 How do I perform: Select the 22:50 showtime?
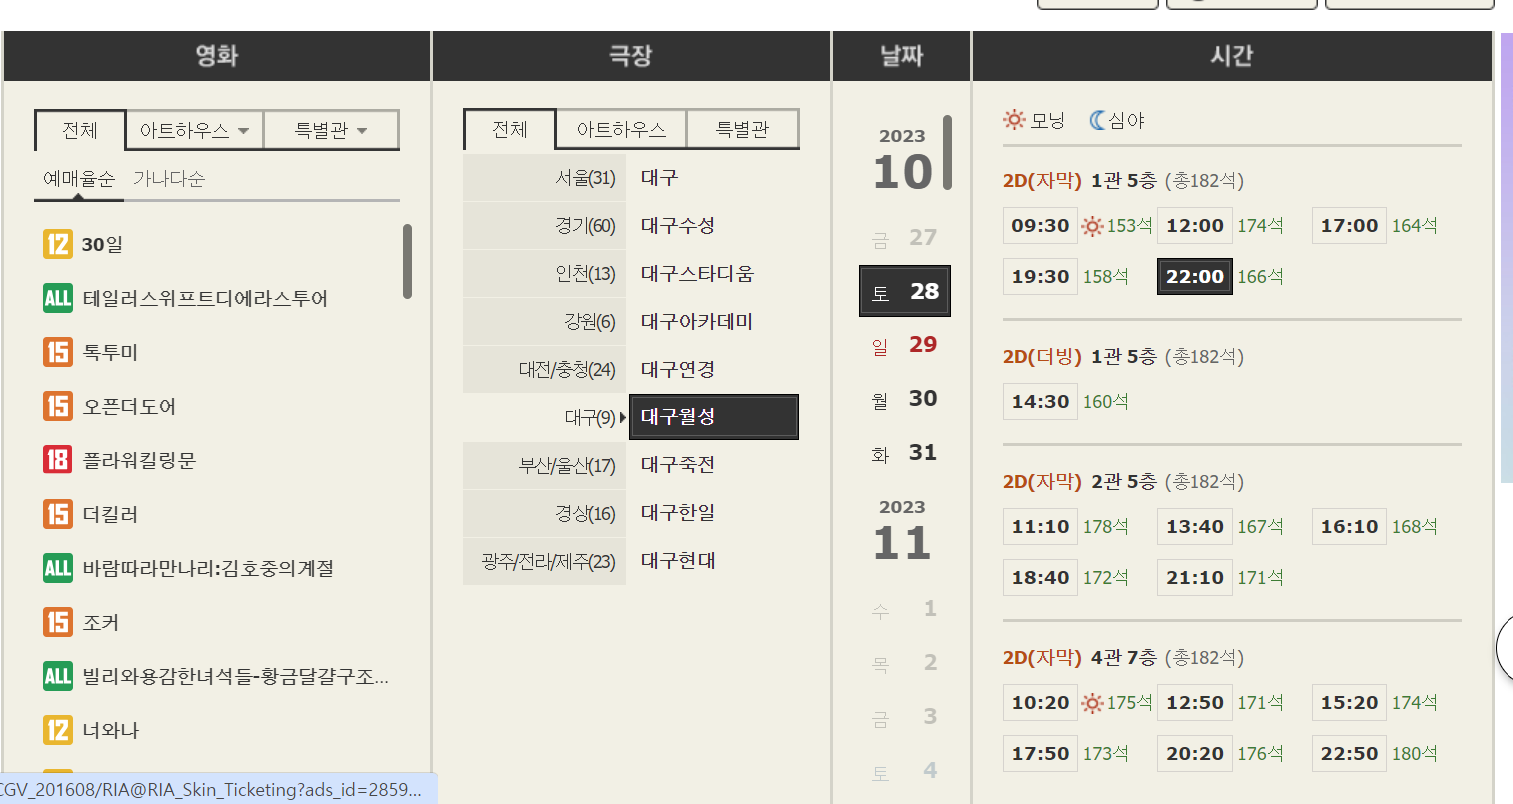1349,754
